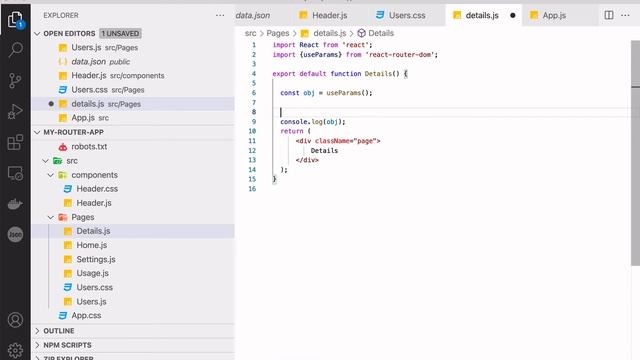The image size is (640, 360).
Task: Click the editor vertical scrollbar
Action: 635,153
